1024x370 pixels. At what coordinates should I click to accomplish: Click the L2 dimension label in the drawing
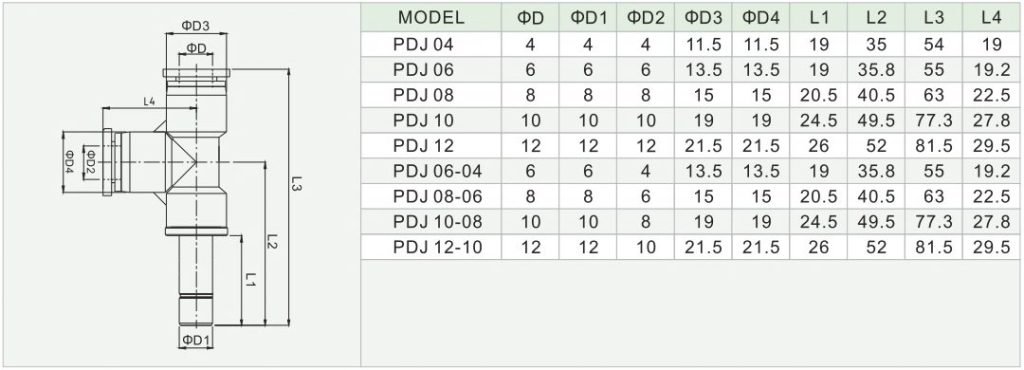[x=273, y=243]
